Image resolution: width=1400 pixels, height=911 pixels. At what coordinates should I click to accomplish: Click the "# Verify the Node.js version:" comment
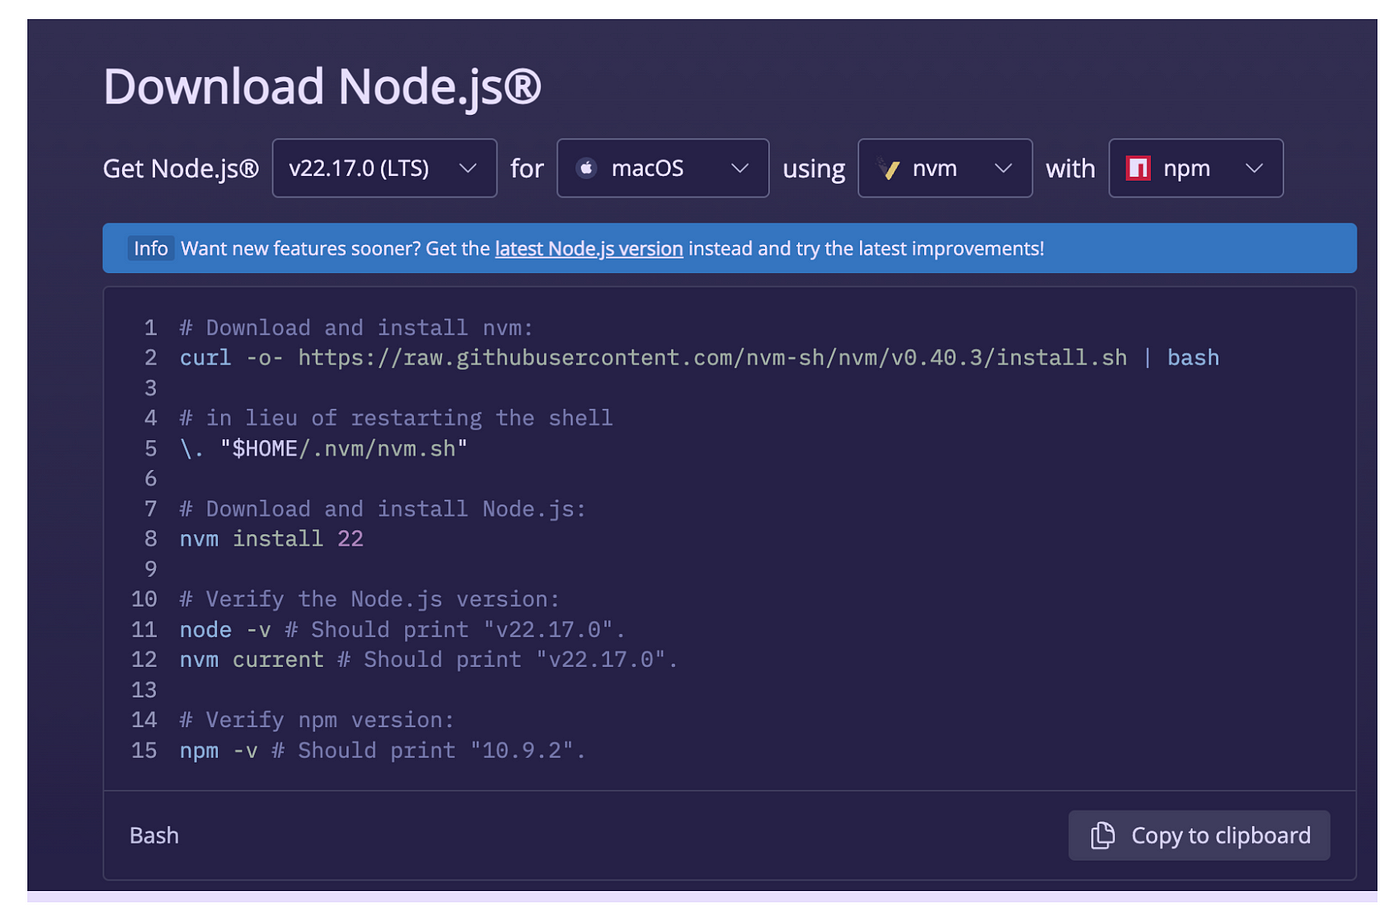tap(369, 599)
